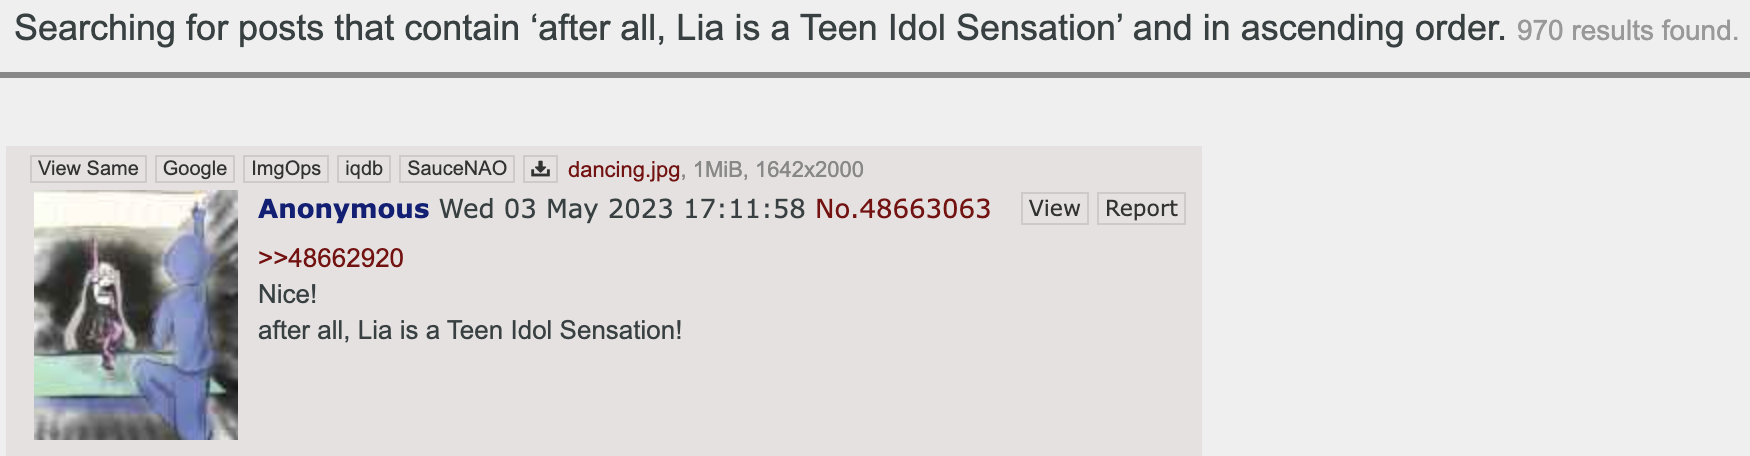Search the image with Google
The height and width of the screenshot is (456, 1750).
click(195, 169)
